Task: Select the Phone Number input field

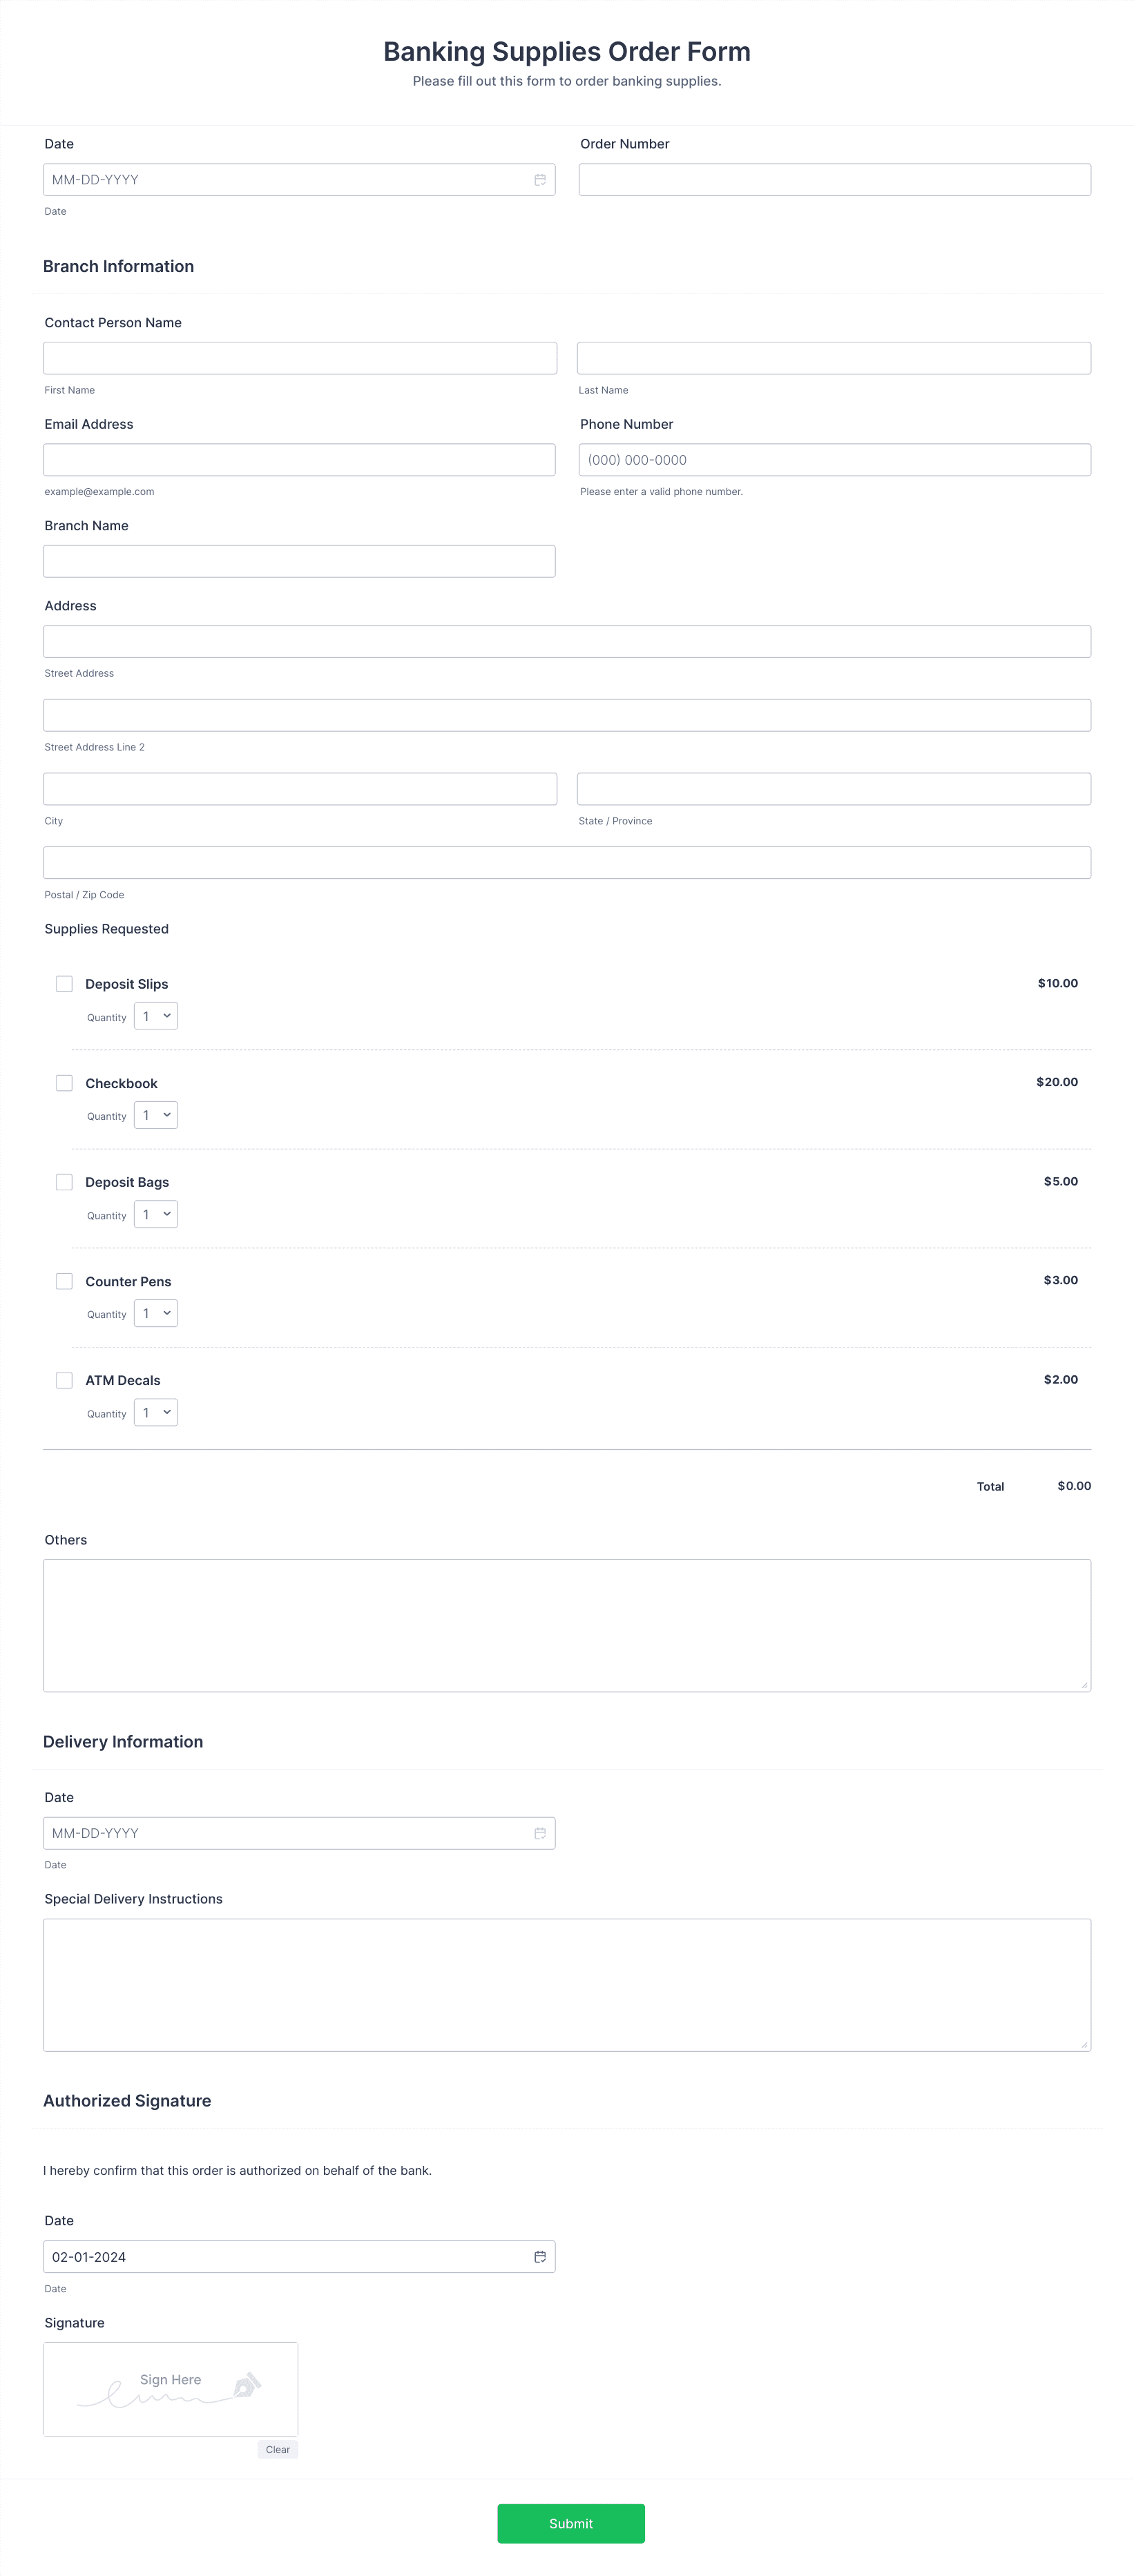Action: click(x=835, y=460)
